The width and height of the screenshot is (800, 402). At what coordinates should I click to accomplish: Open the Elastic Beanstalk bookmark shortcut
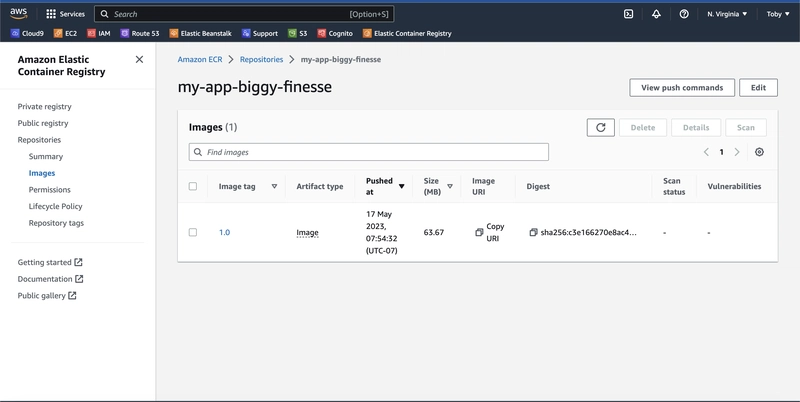tap(201, 33)
